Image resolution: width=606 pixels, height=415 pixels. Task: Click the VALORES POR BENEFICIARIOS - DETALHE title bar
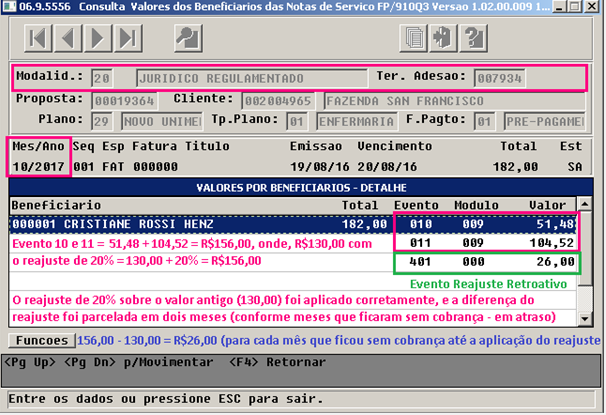301,188
